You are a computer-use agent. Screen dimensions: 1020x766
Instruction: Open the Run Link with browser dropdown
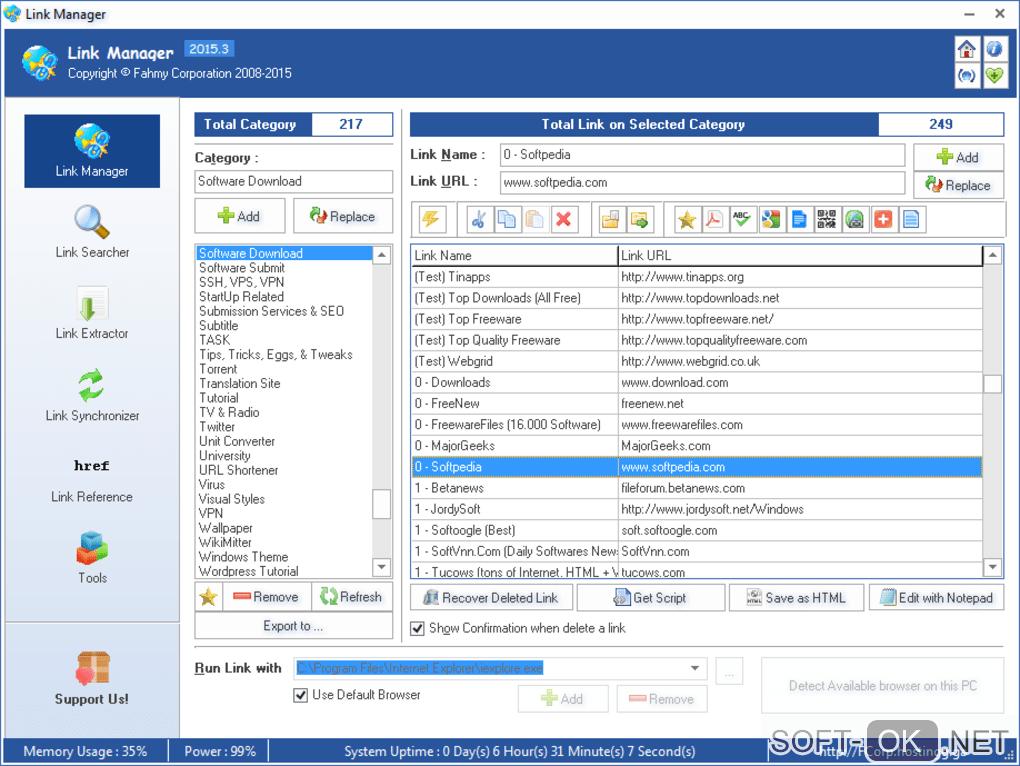(x=695, y=668)
